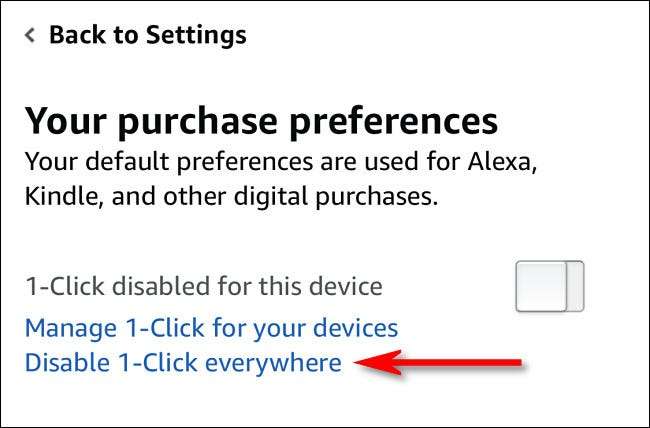Open Manage 1-Click for your devices

[211, 328]
